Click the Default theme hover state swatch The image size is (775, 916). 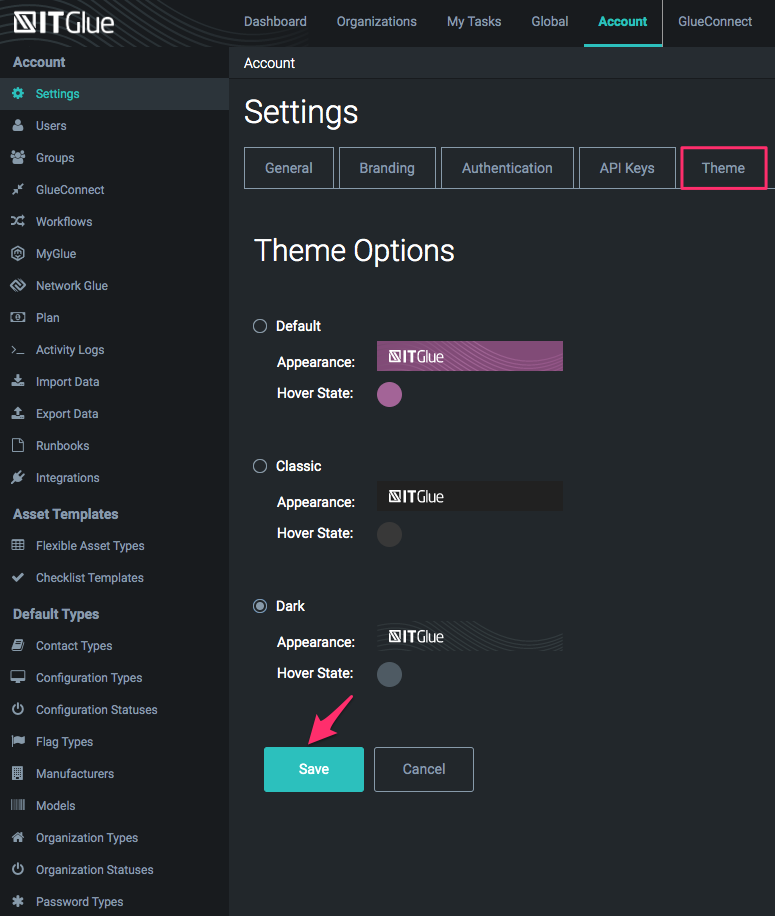[x=389, y=394]
